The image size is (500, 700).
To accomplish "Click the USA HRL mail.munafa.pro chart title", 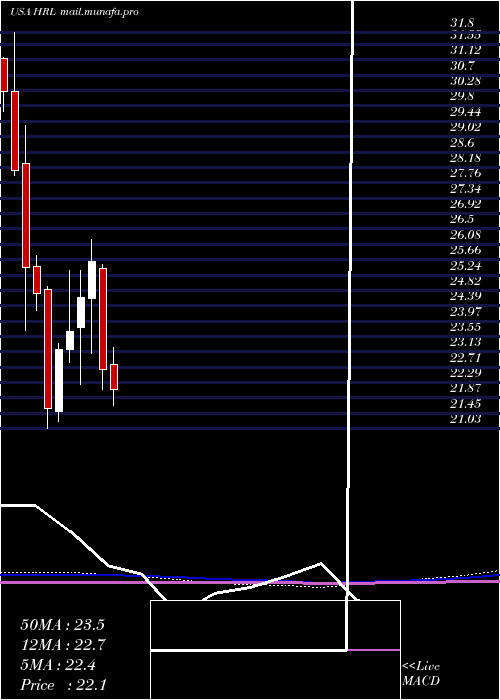I will [74, 12].
